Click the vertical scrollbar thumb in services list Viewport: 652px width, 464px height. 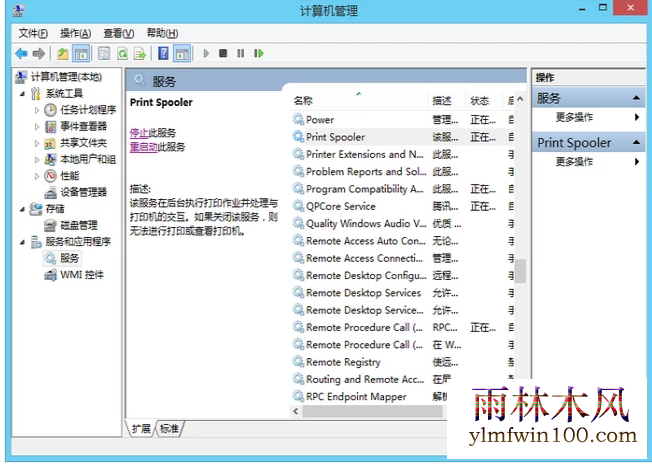coord(520,271)
